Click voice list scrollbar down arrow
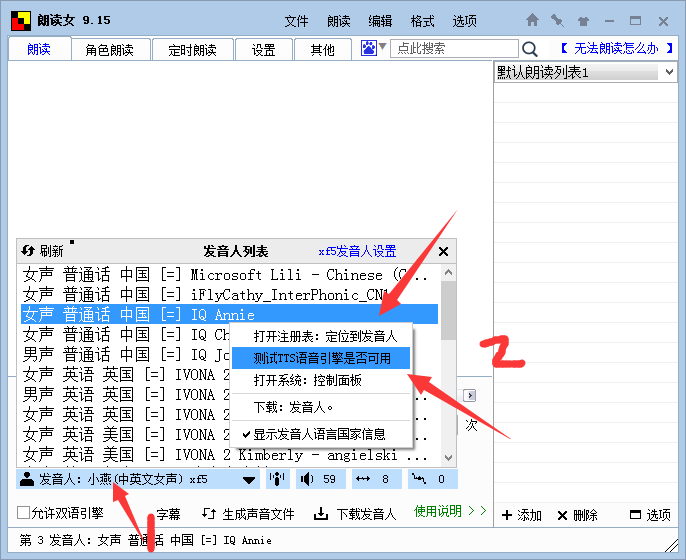686x560 pixels. [448, 458]
